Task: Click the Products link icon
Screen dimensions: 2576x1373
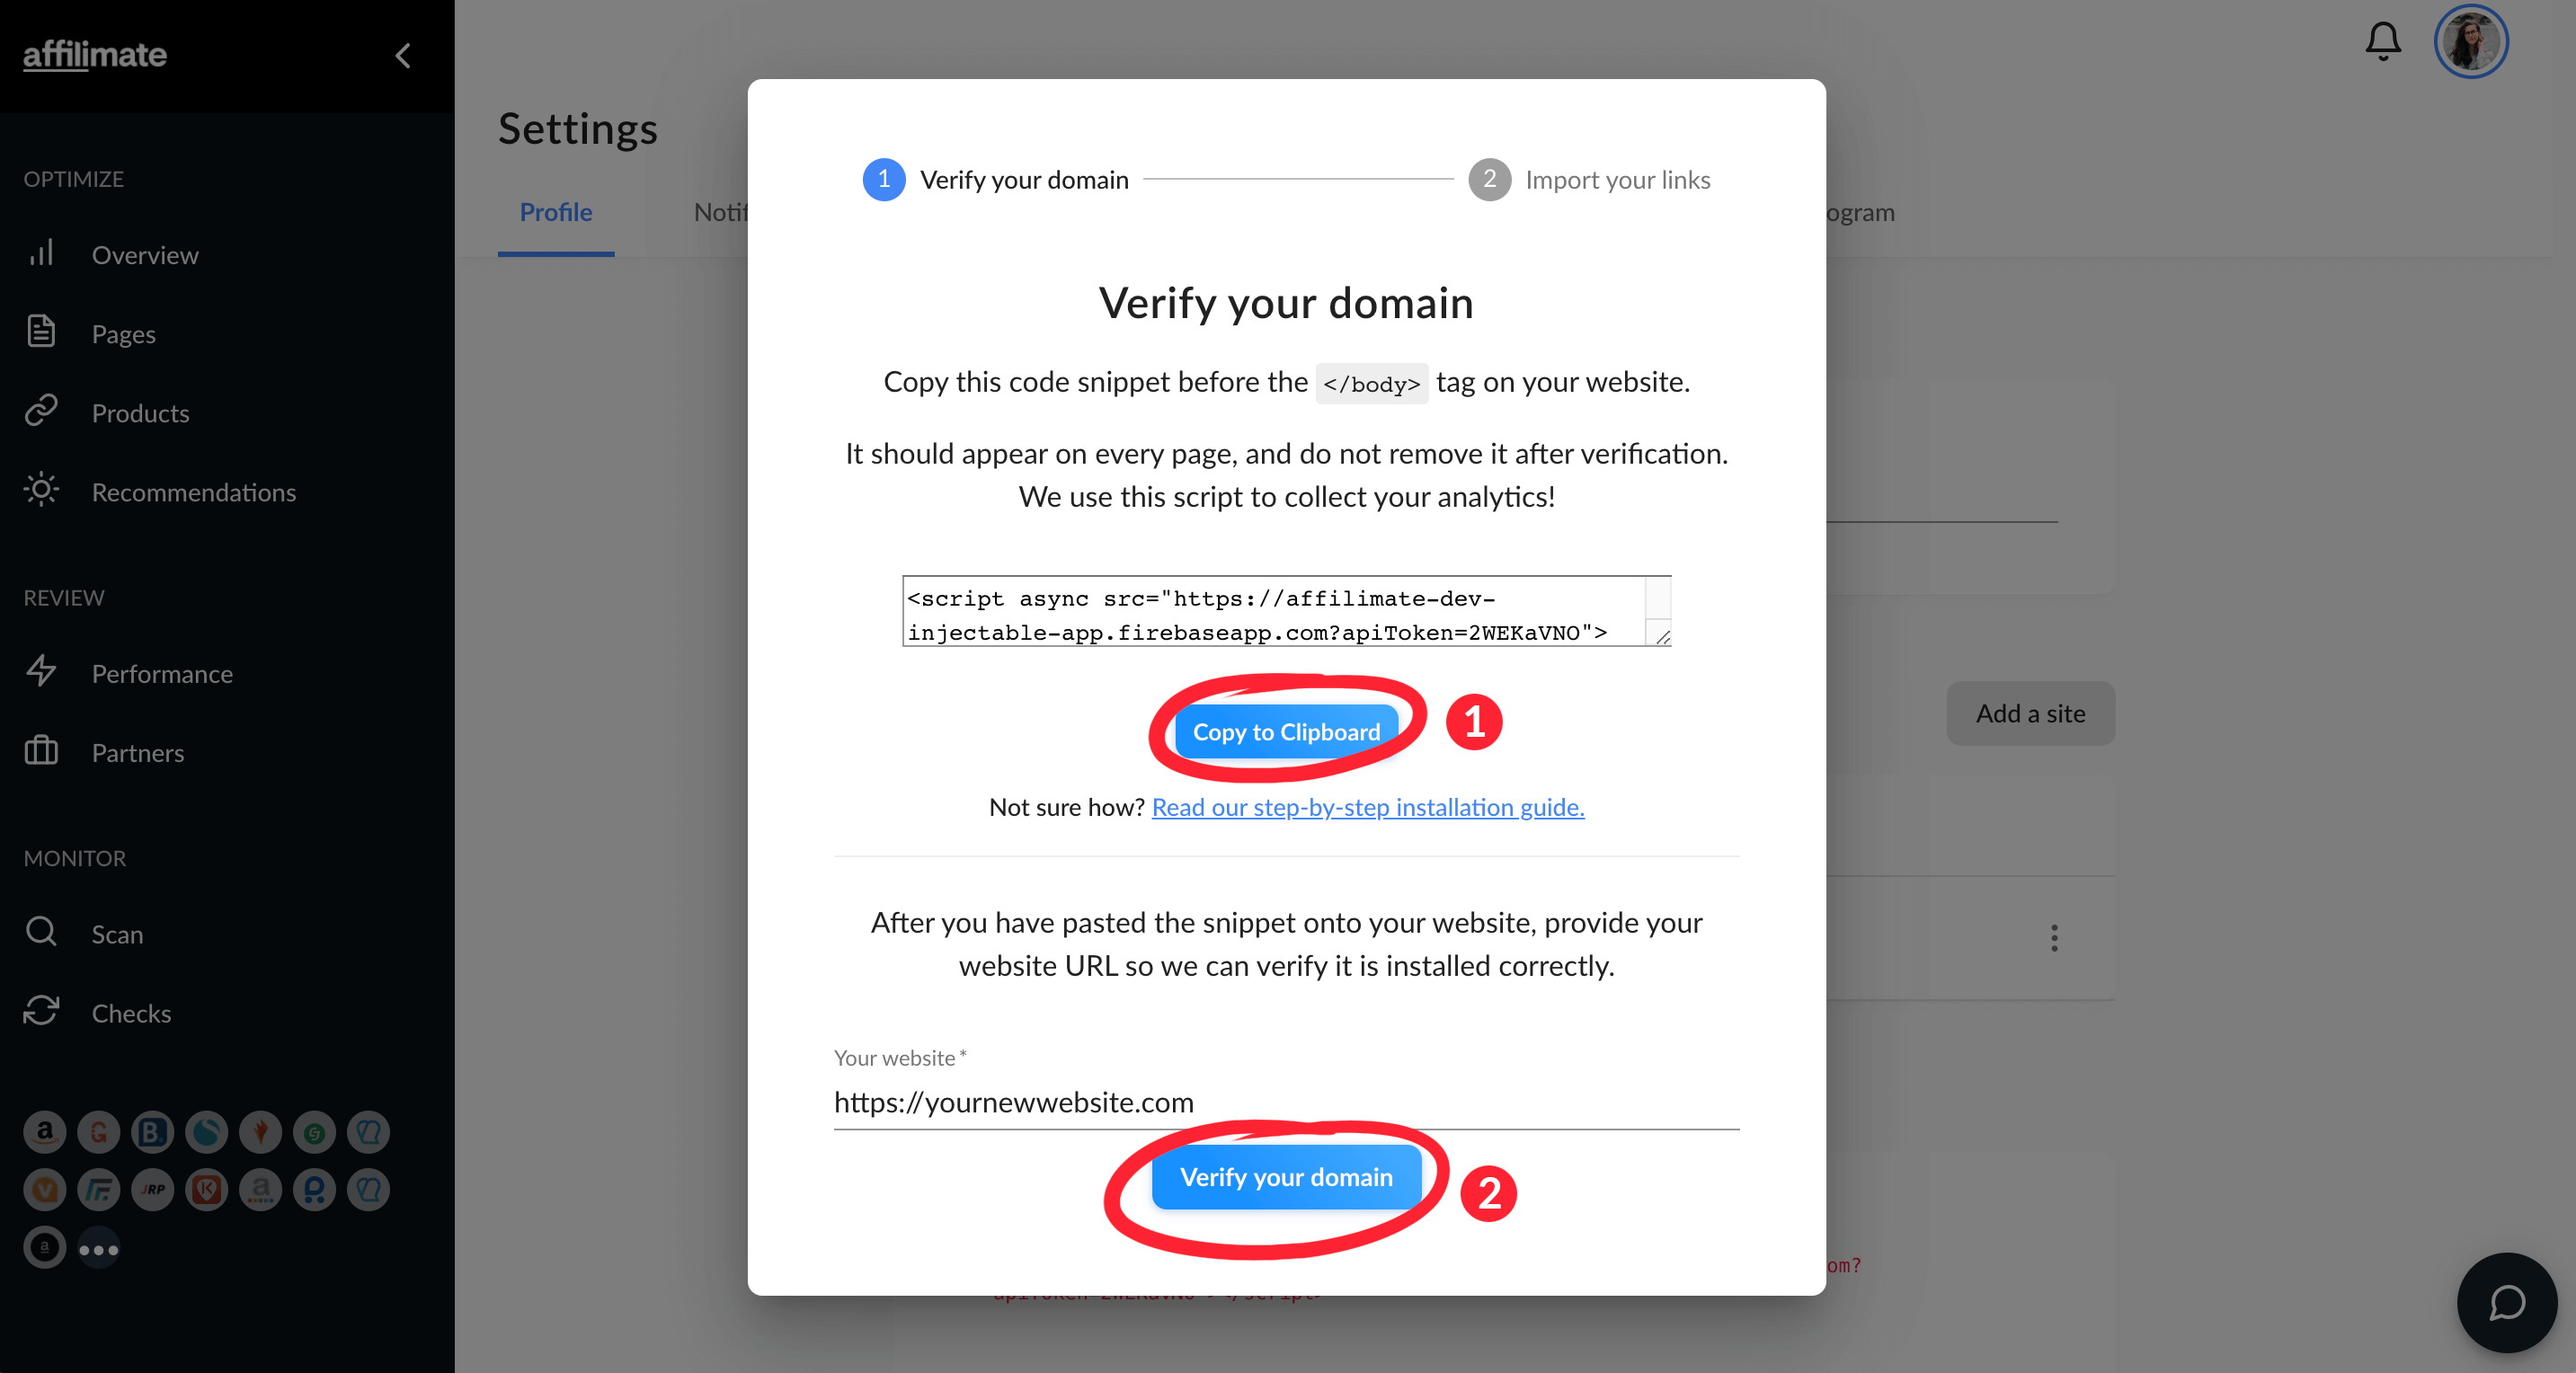Action: click(x=41, y=411)
